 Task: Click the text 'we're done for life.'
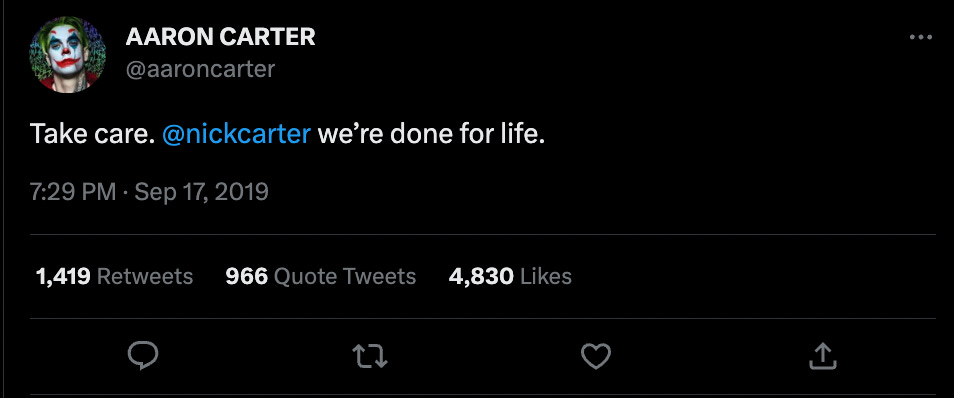pos(431,134)
